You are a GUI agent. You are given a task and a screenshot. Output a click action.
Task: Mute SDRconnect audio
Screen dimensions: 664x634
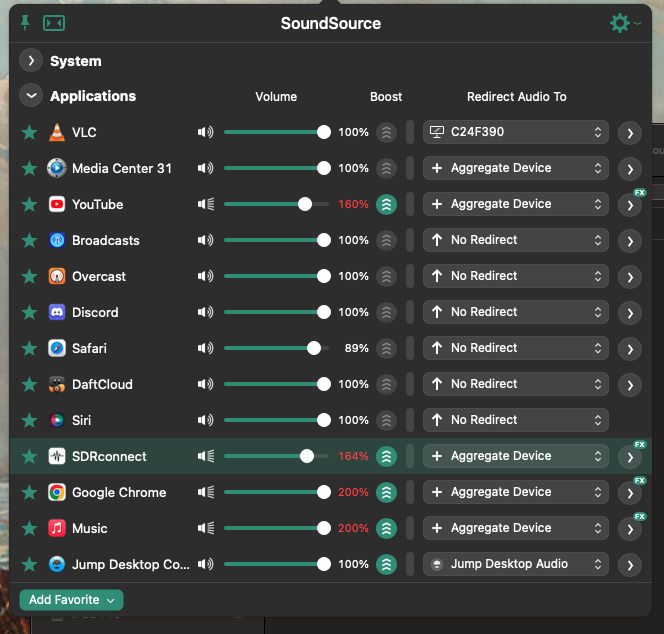[205, 456]
